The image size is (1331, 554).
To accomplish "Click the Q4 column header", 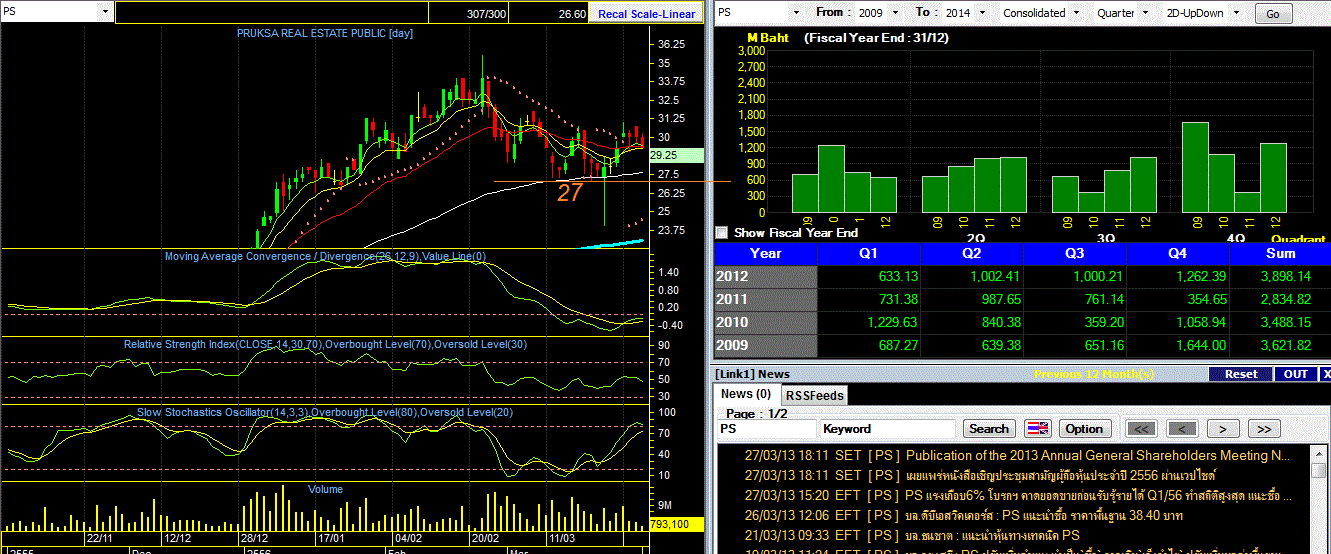I will click(x=1178, y=254).
